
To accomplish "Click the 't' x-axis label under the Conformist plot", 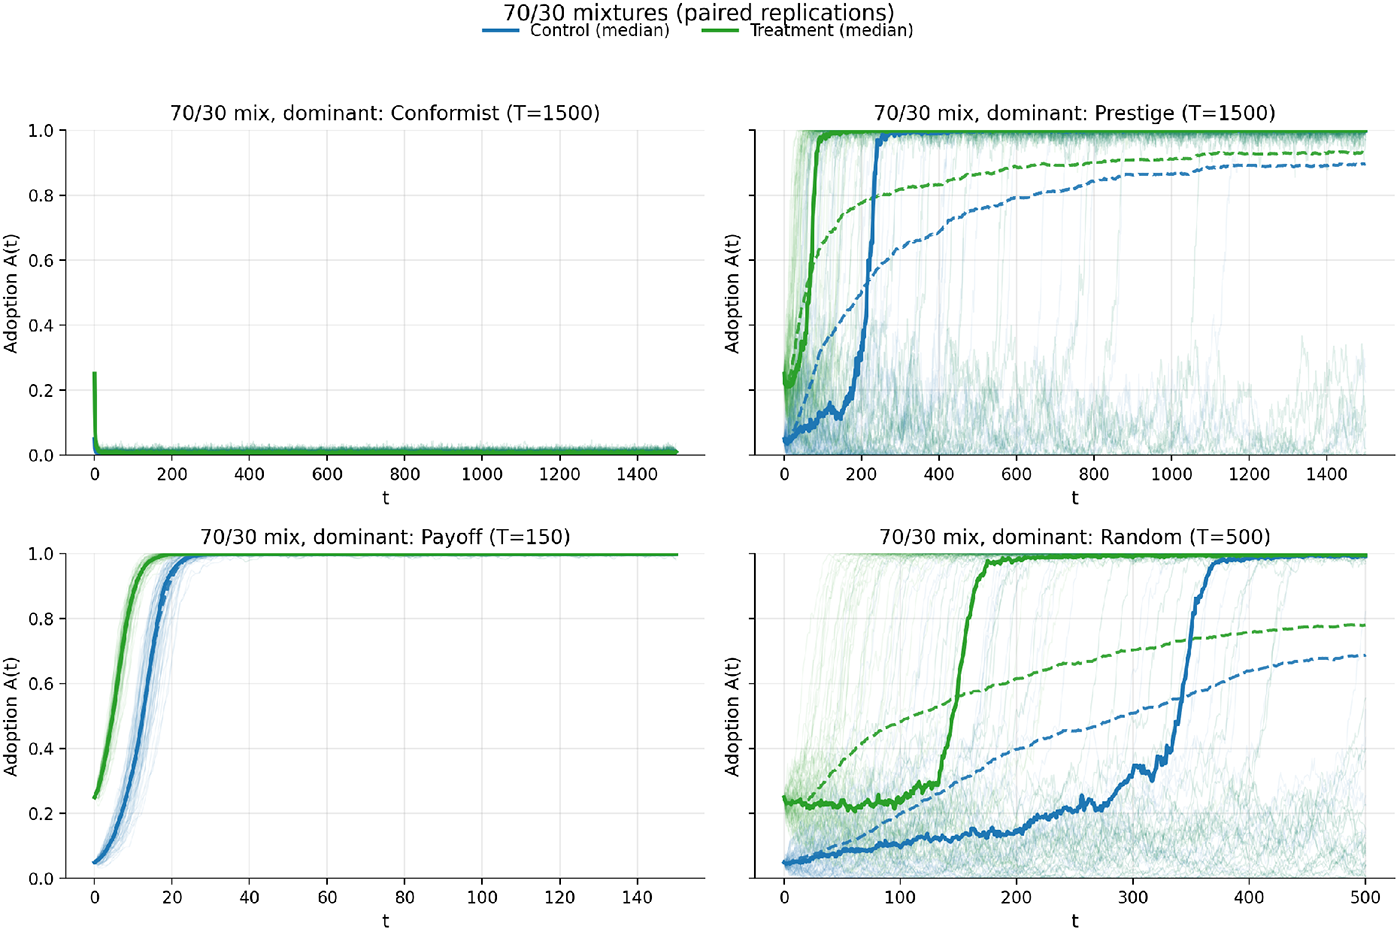I will pyautogui.click(x=385, y=497).
